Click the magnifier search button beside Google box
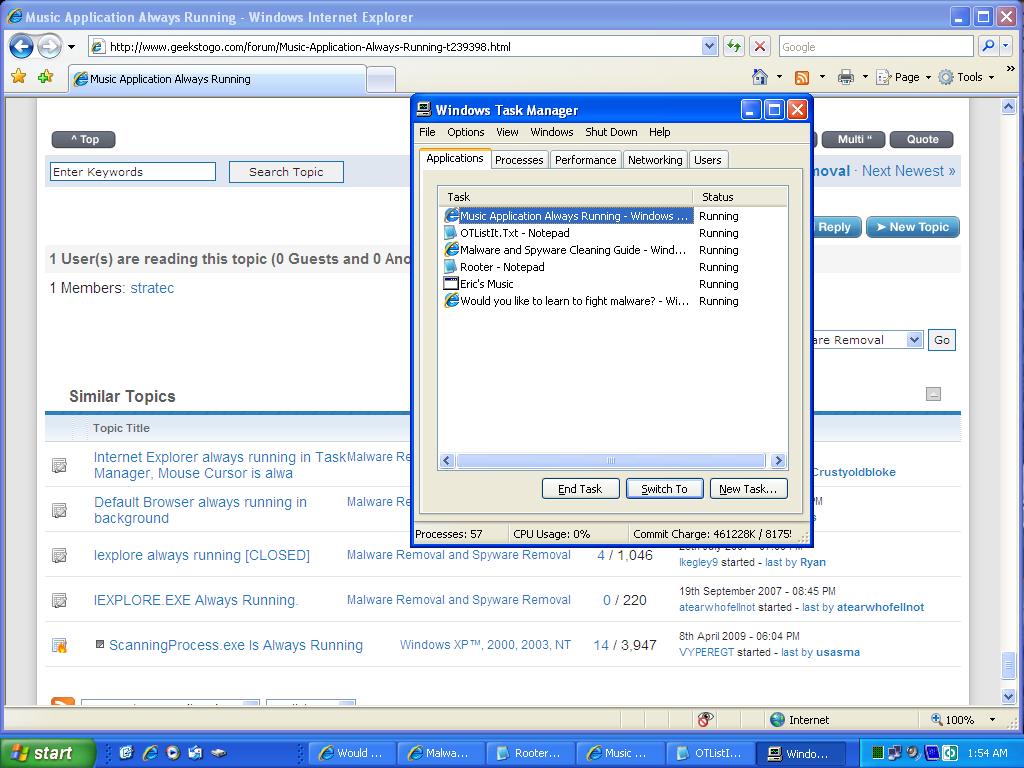This screenshot has width=1024, height=768. click(989, 46)
